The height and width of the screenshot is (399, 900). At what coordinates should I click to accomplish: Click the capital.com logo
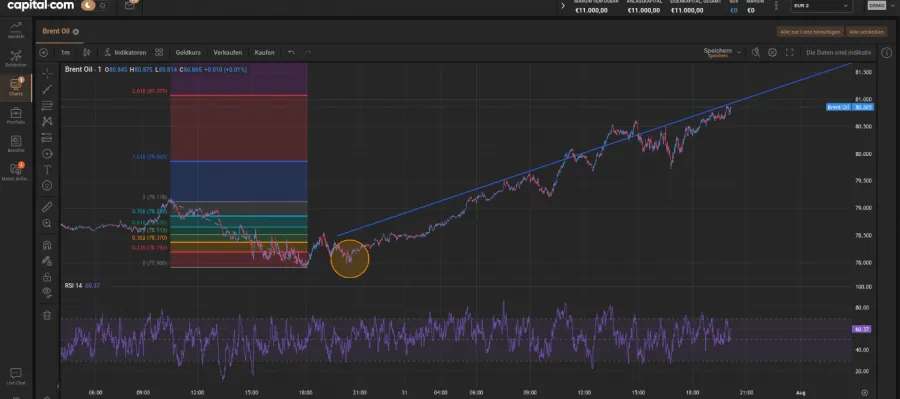tap(41, 6)
